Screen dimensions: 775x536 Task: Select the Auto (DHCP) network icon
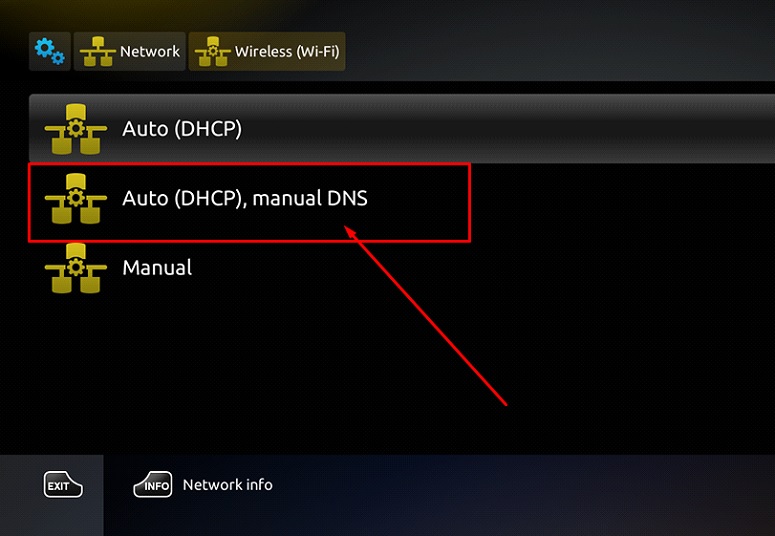pos(76,129)
